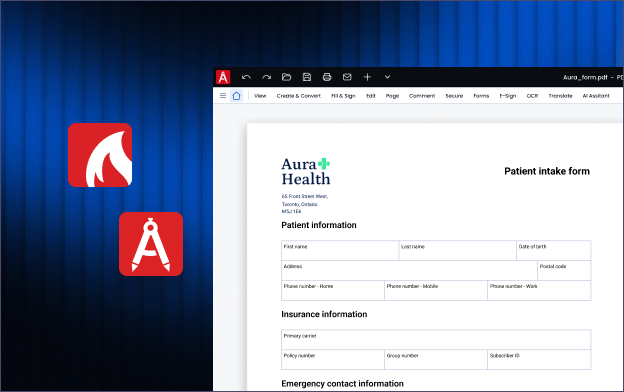This screenshot has width=624, height=392.
Task: Click the Policy number field
Action: pyautogui.click(x=333, y=359)
